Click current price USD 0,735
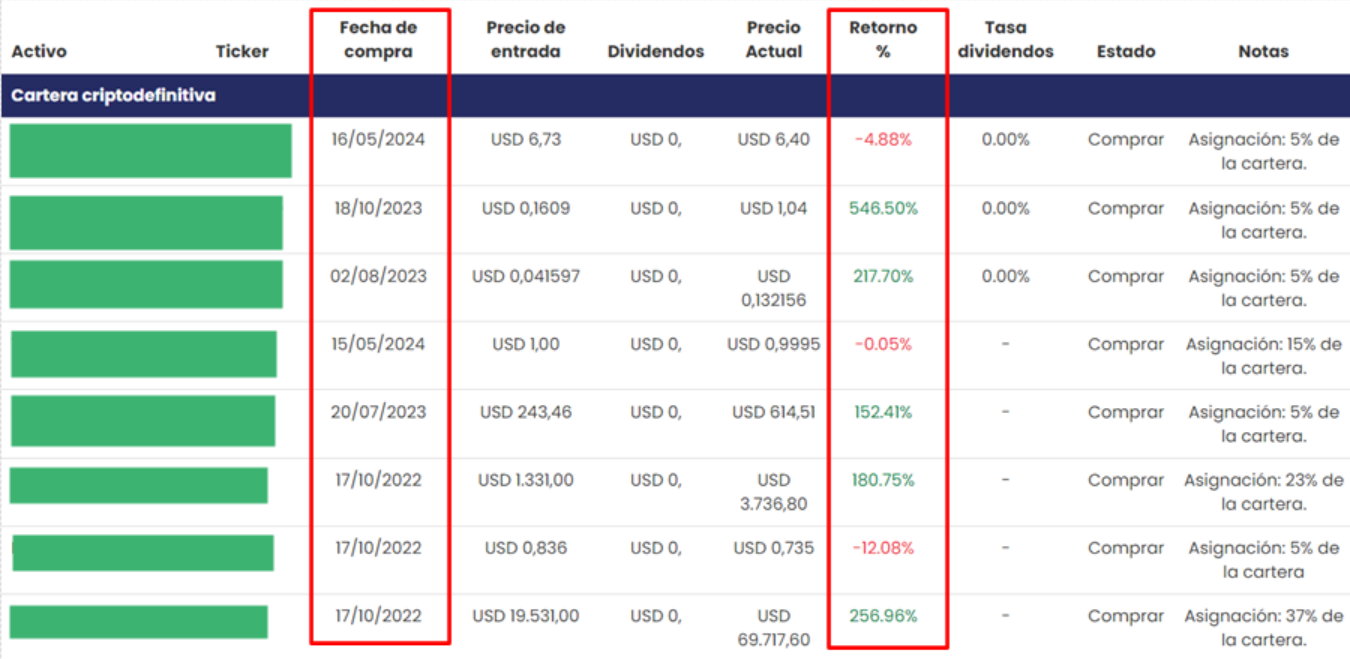Screen dimensions: 1350x659 (774, 548)
